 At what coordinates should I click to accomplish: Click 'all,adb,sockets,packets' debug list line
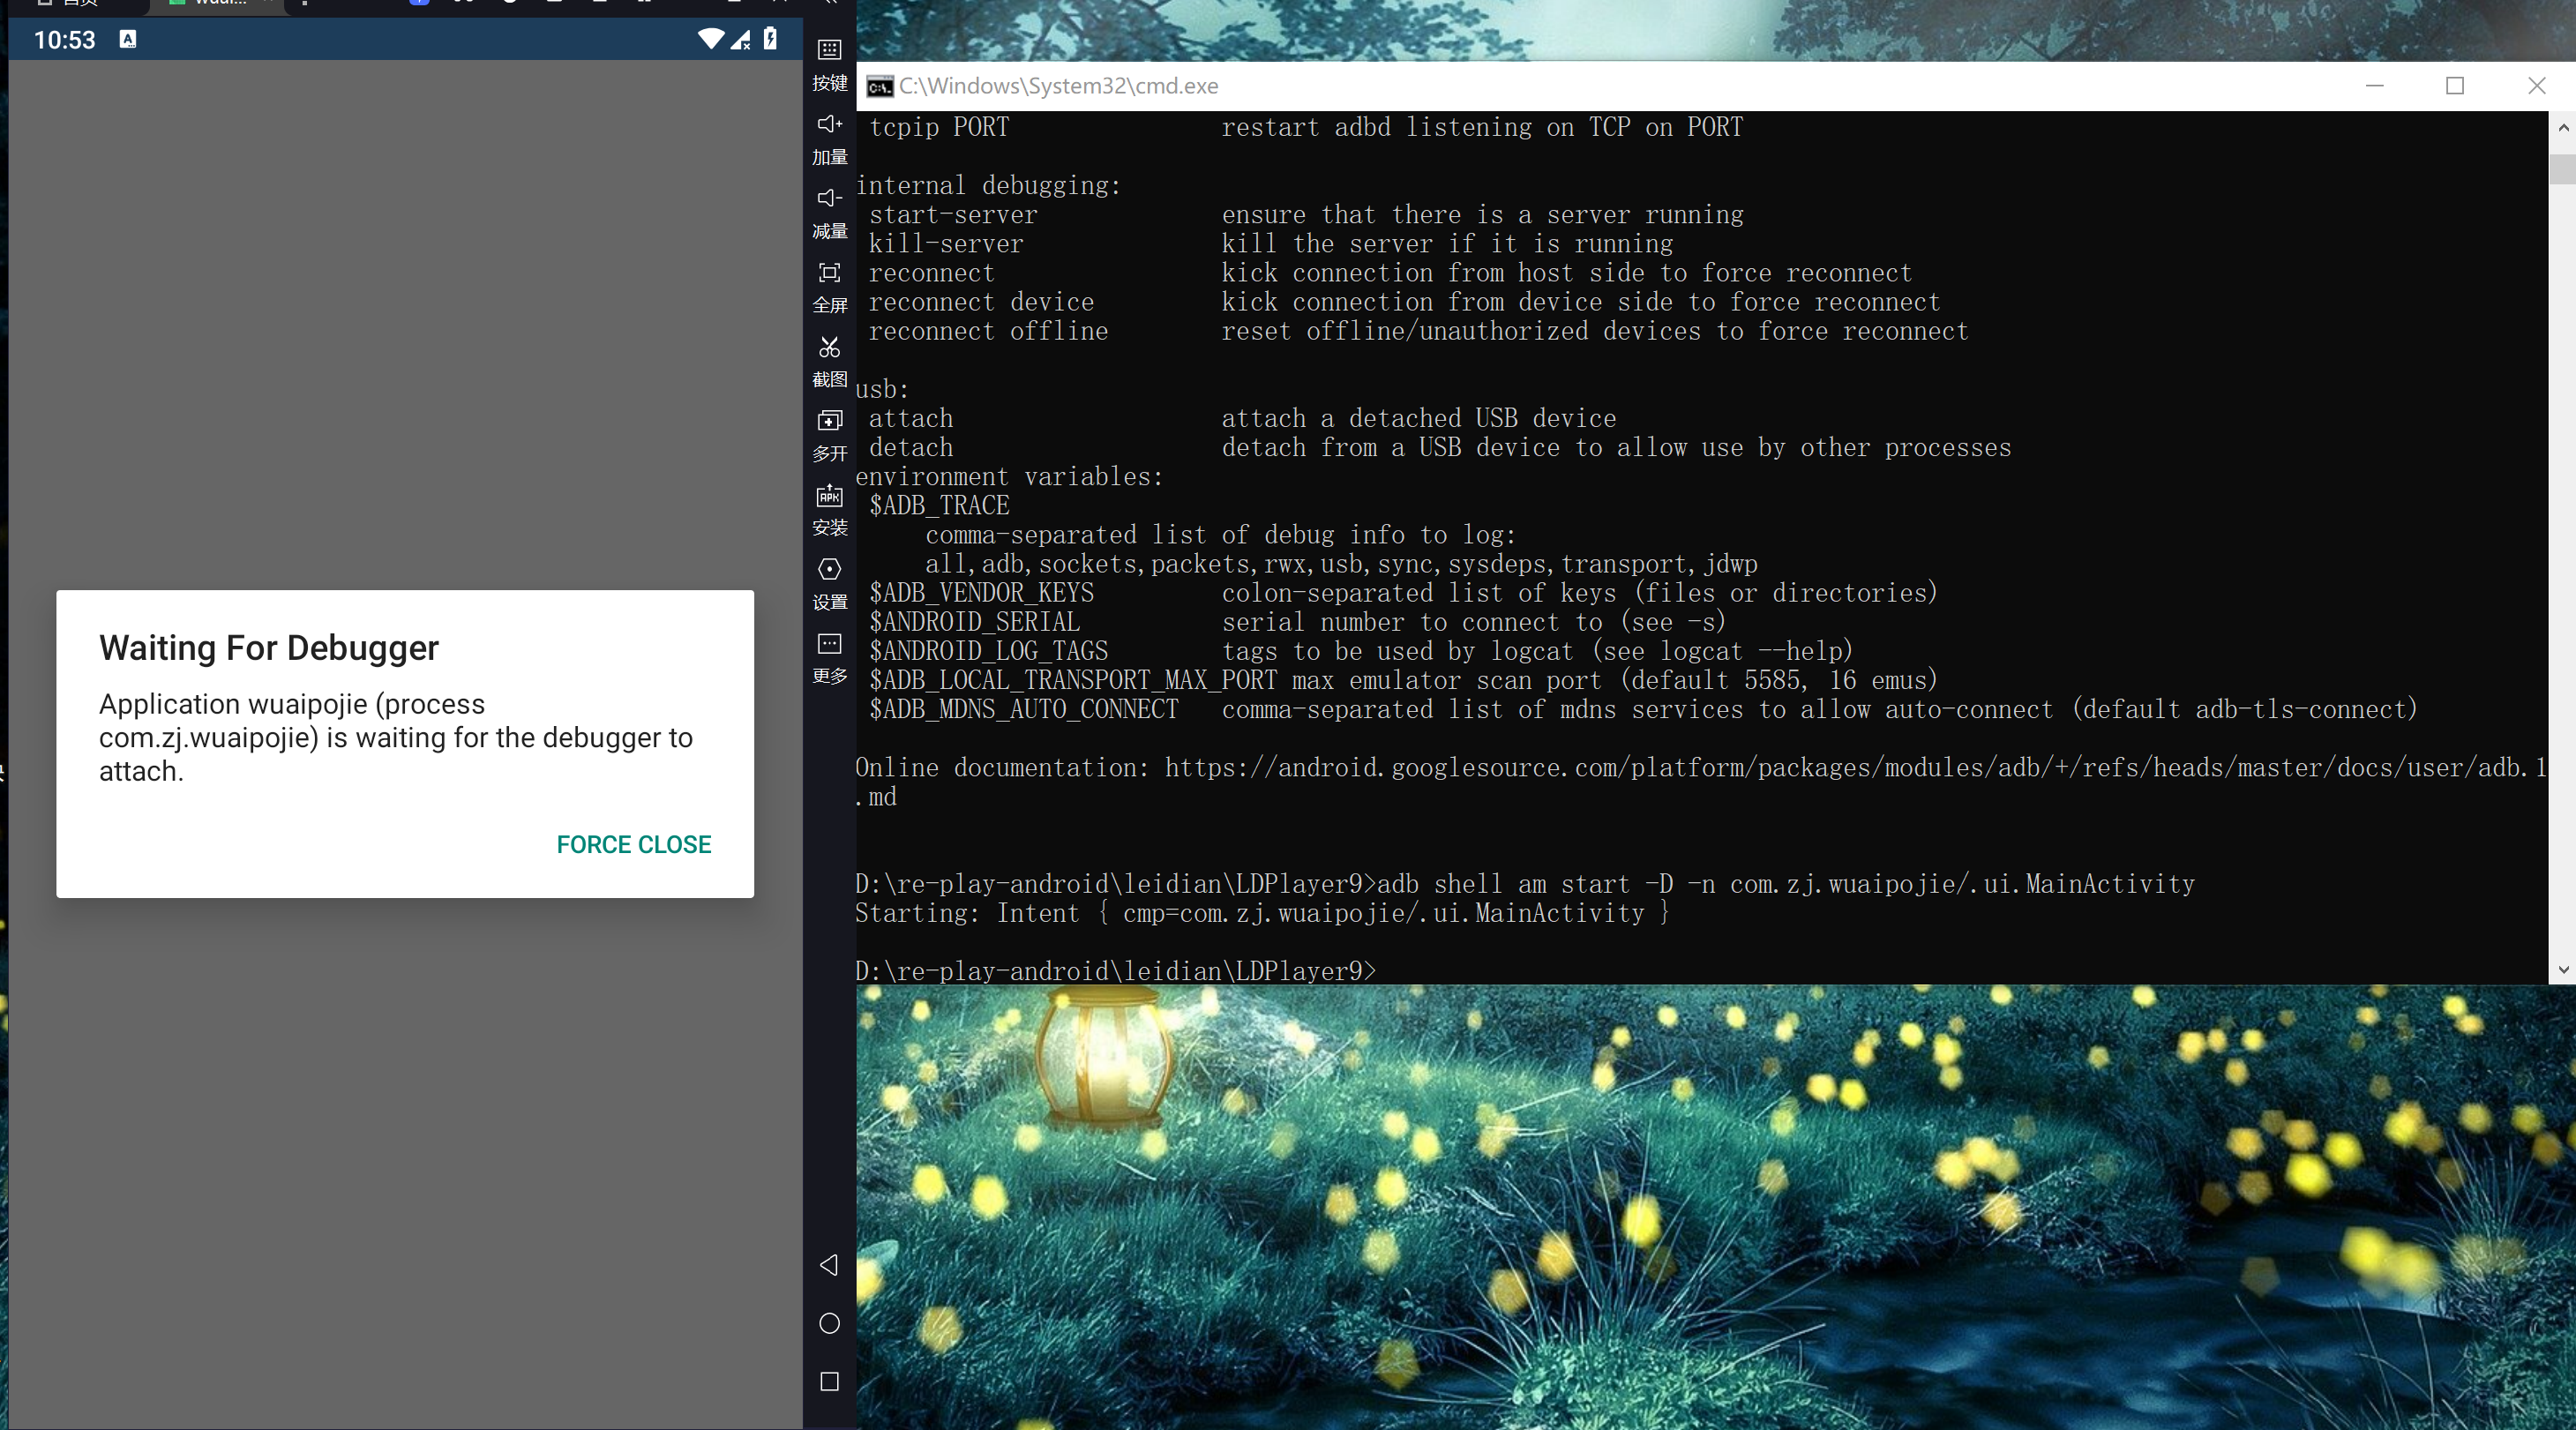(1341, 564)
